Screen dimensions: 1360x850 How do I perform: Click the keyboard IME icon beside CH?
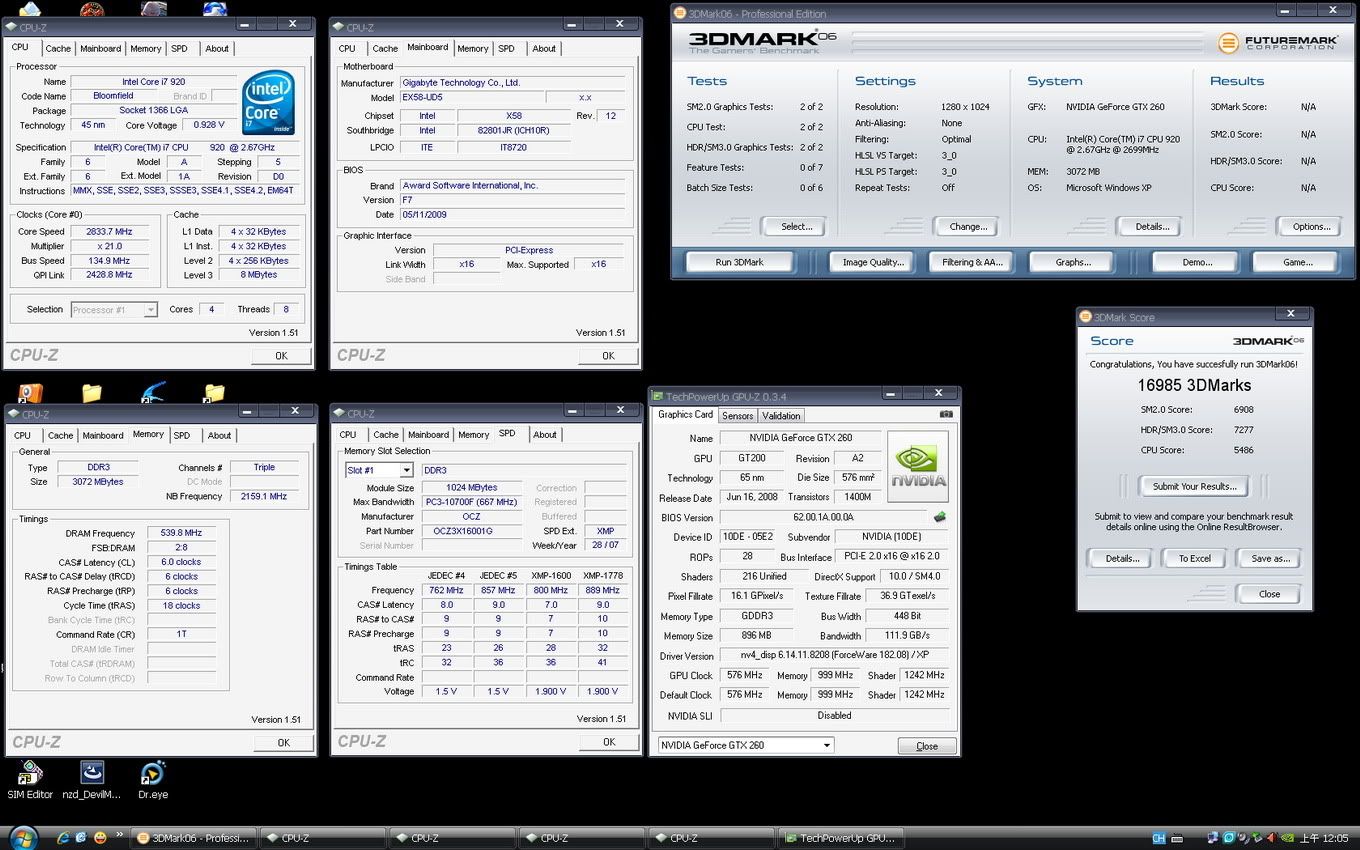click(1175, 838)
